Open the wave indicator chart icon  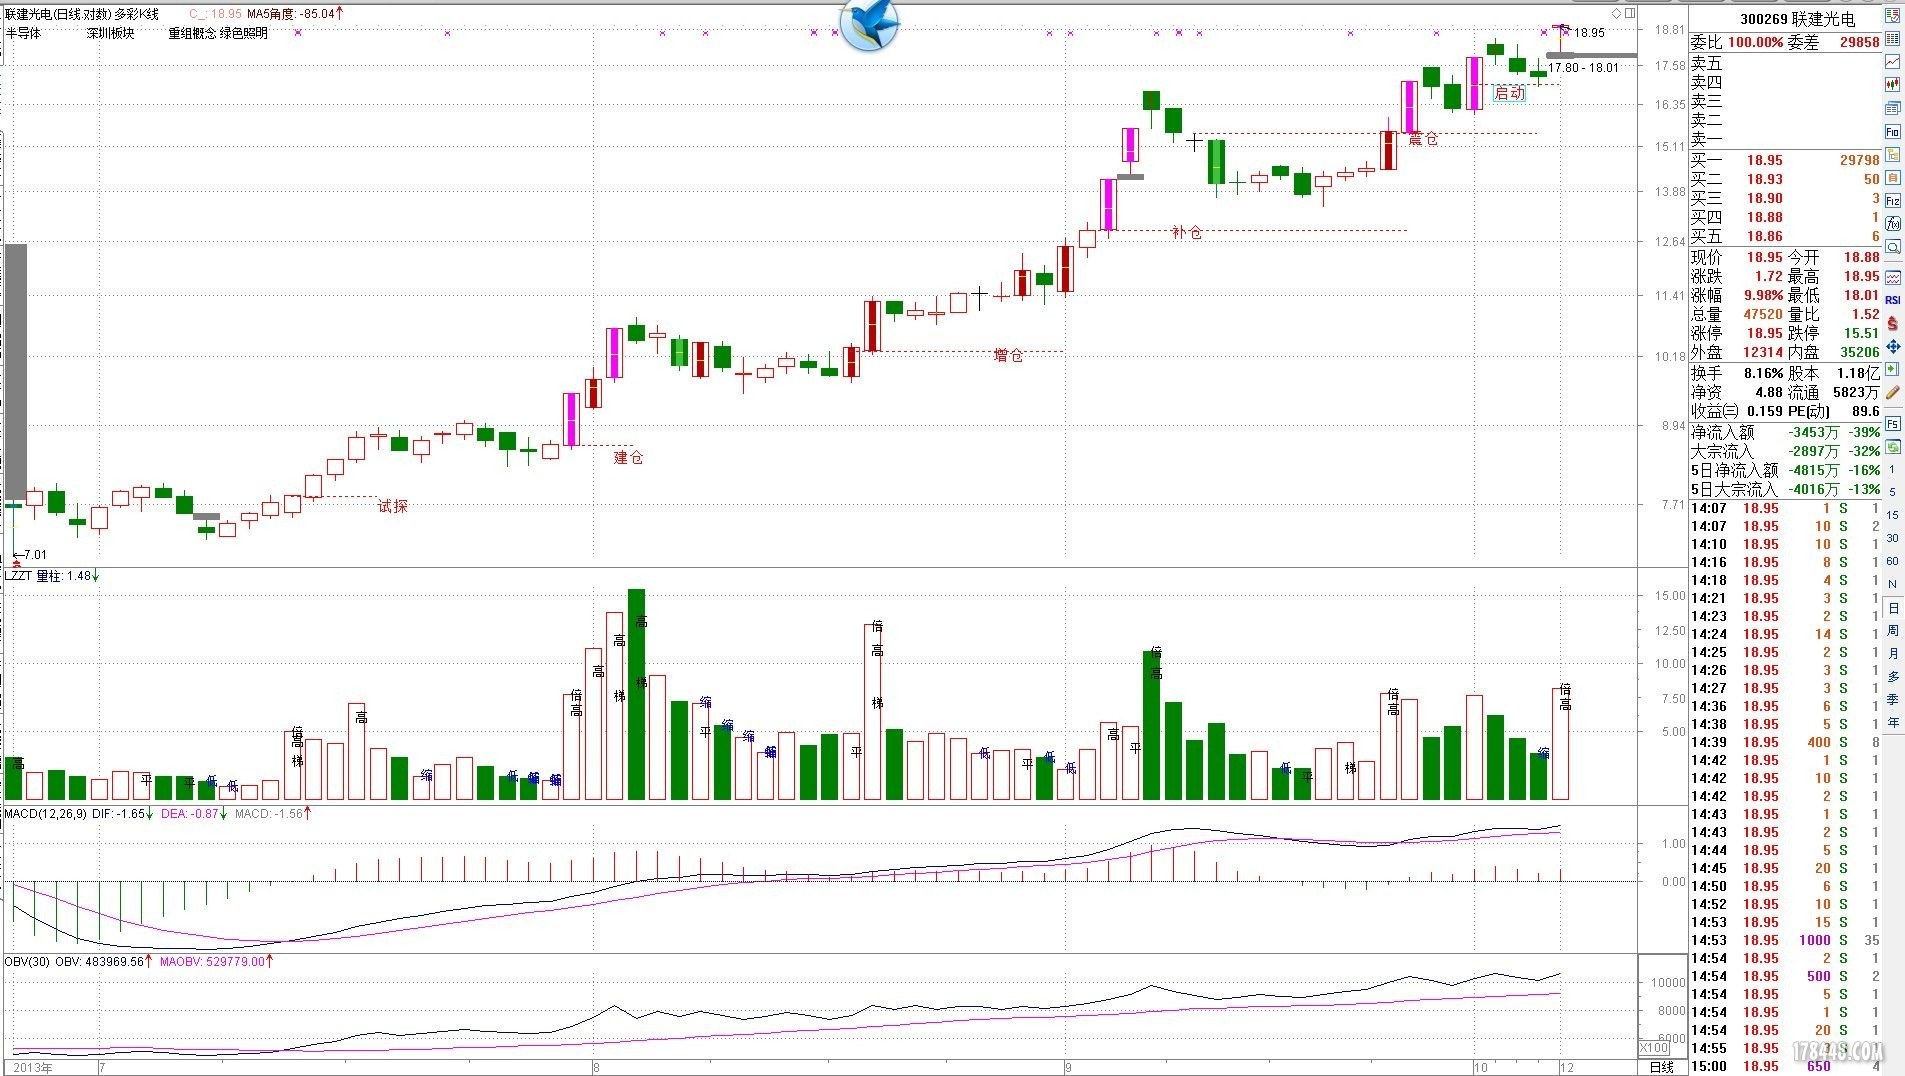[x=1893, y=277]
